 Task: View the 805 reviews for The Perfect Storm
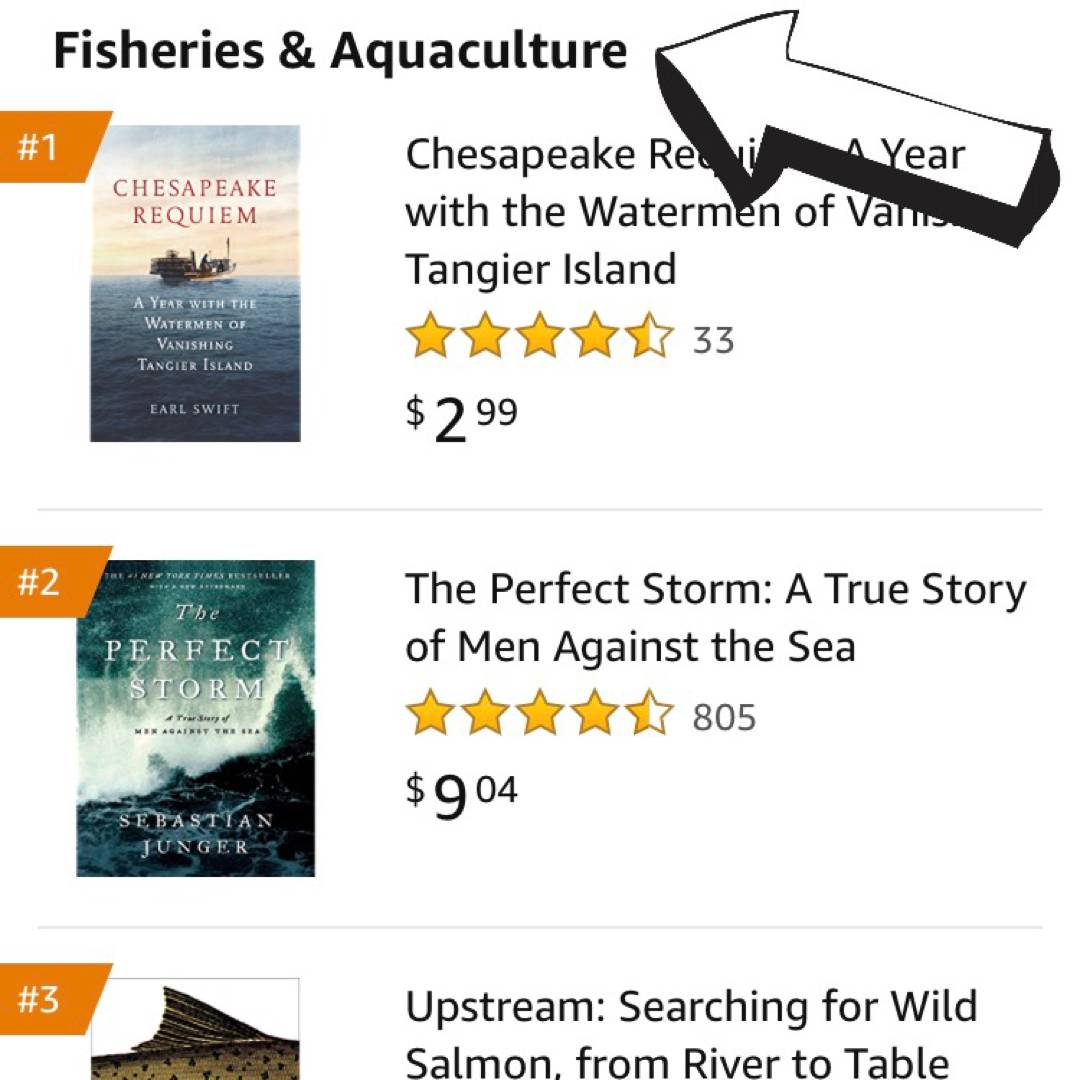pyautogui.click(x=724, y=717)
